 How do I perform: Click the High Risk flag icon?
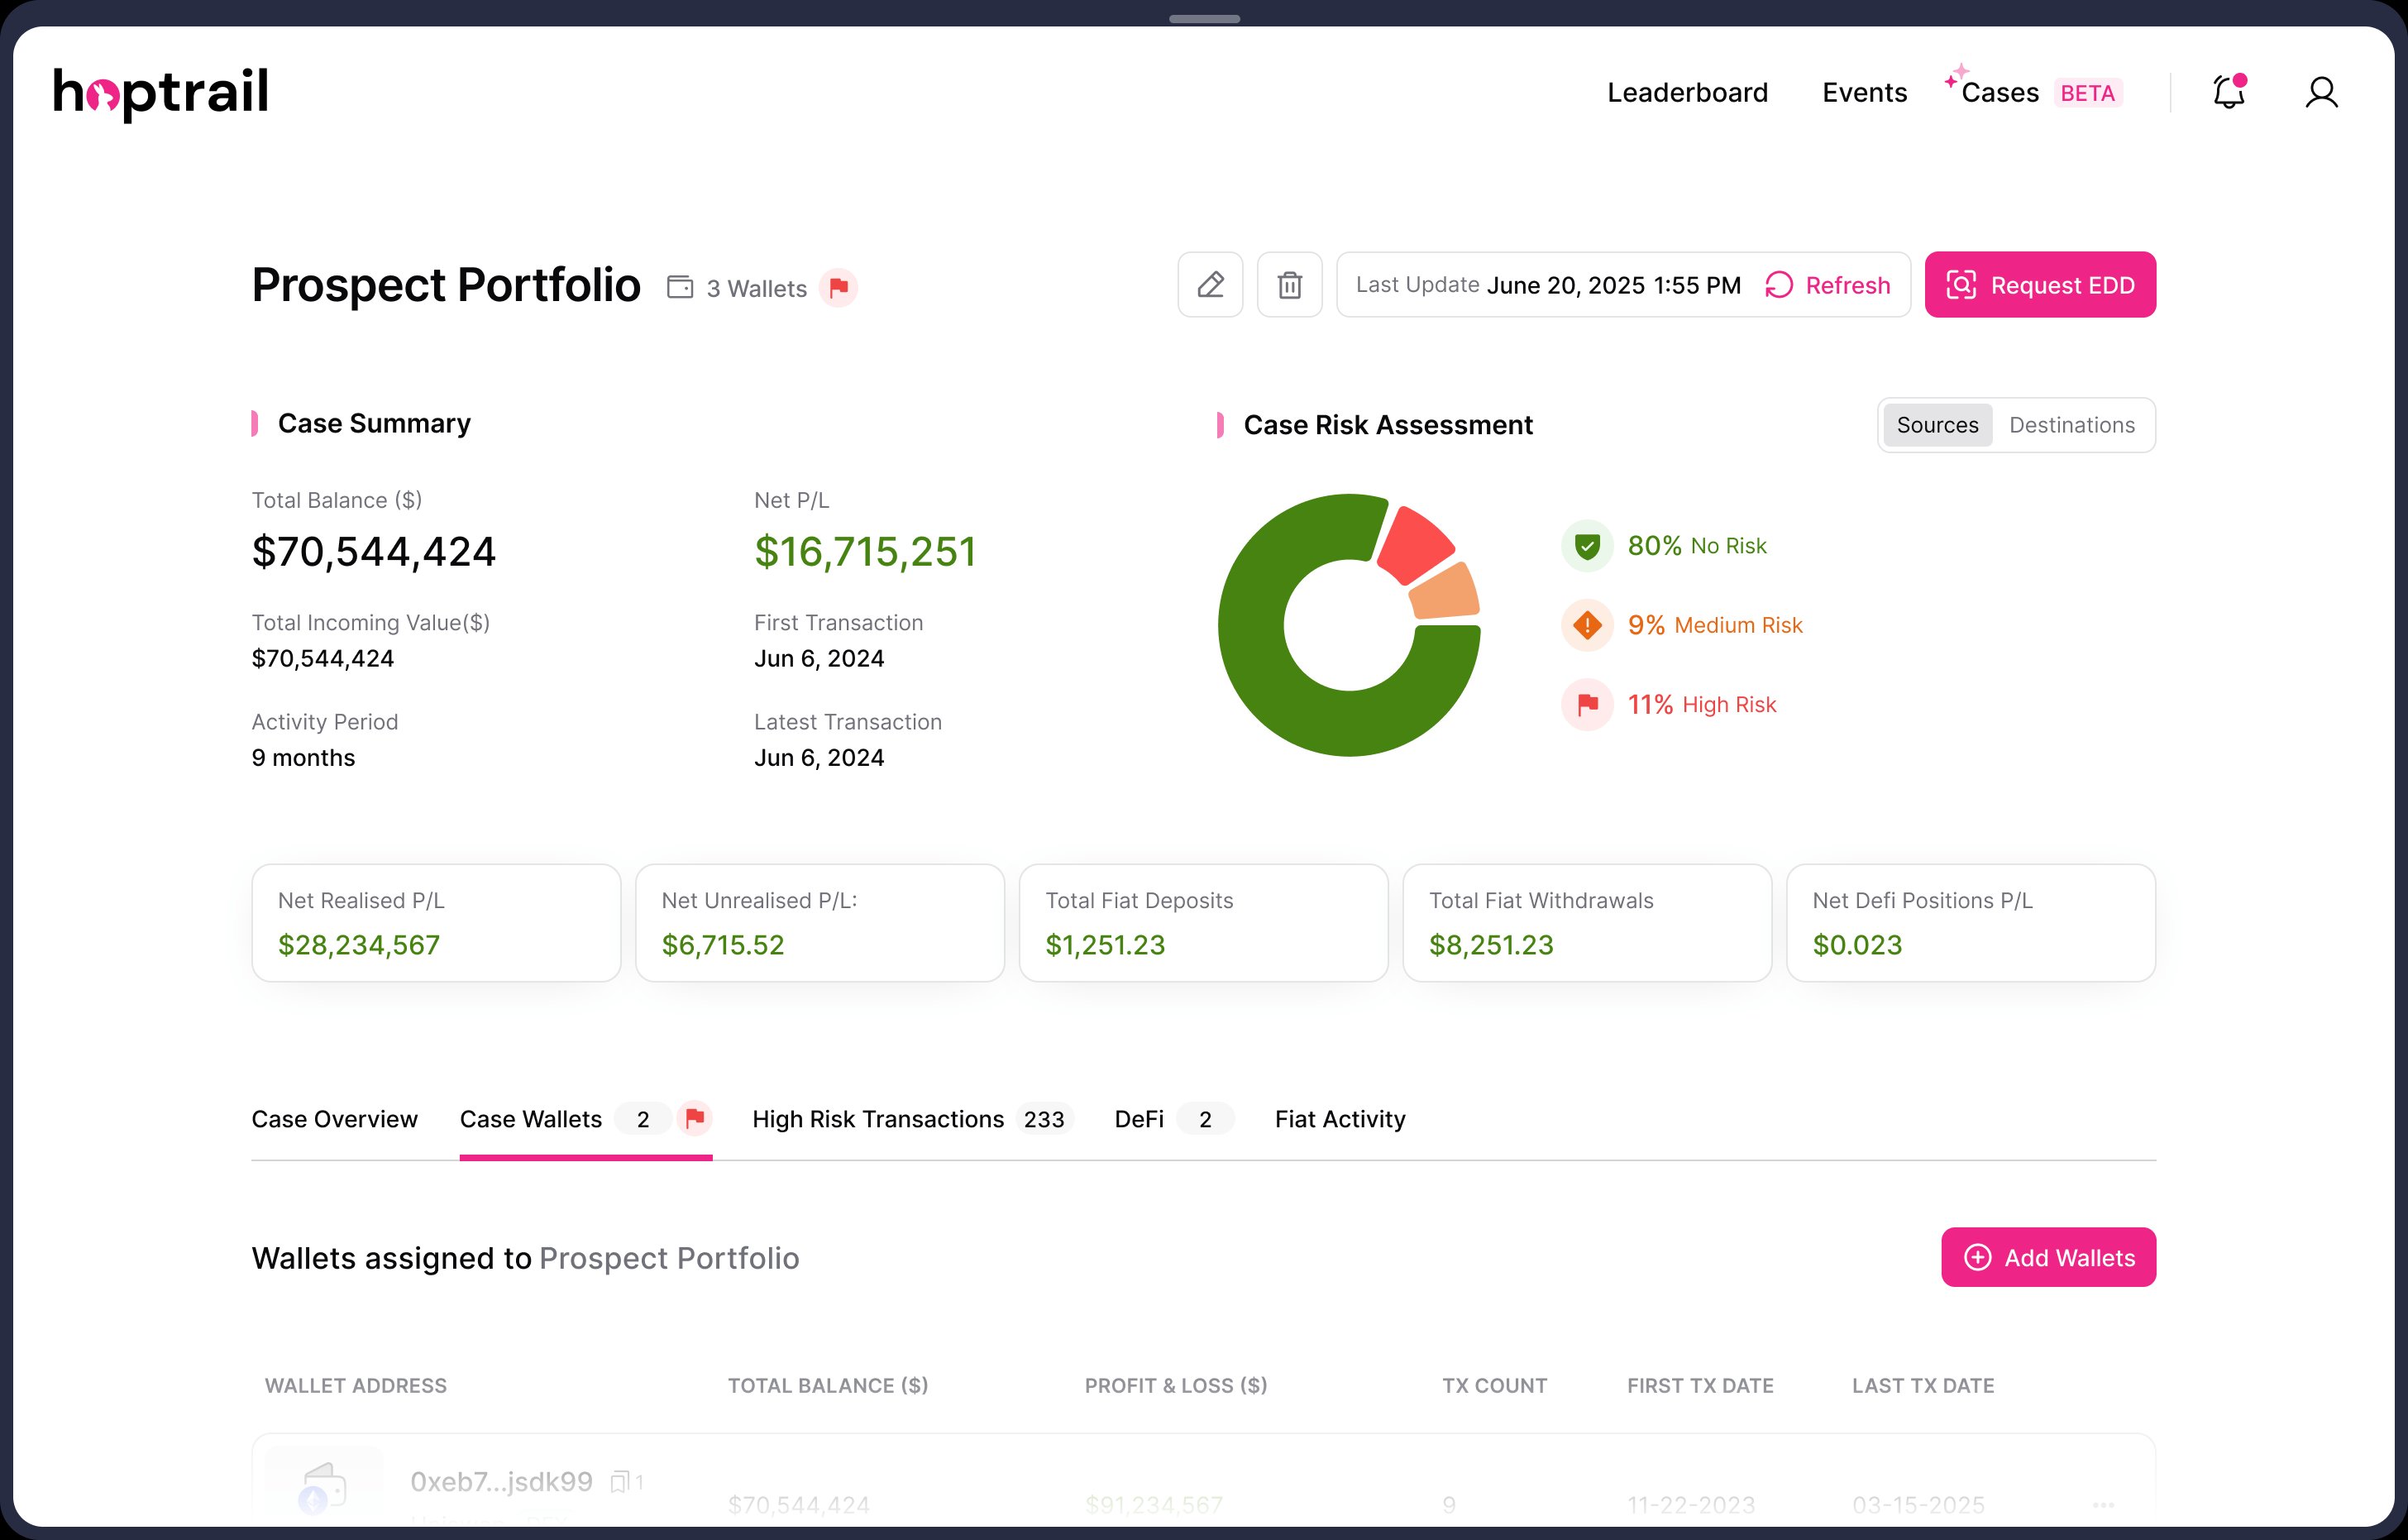pyautogui.click(x=1587, y=705)
